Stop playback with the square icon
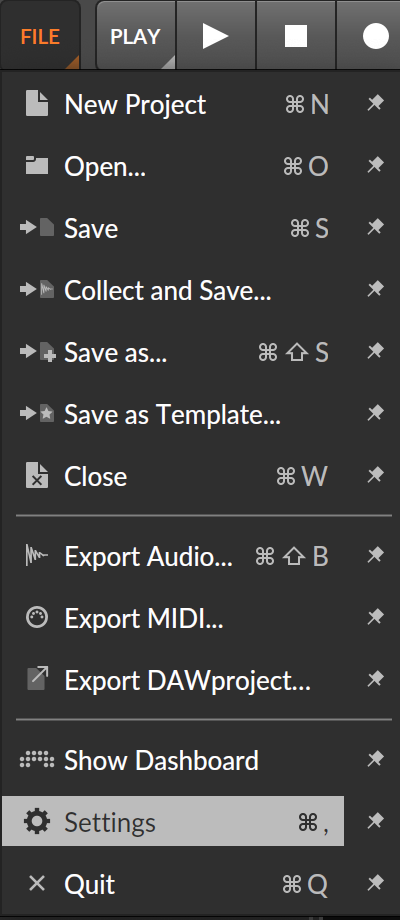The width and height of the screenshot is (400, 920). pos(296,36)
